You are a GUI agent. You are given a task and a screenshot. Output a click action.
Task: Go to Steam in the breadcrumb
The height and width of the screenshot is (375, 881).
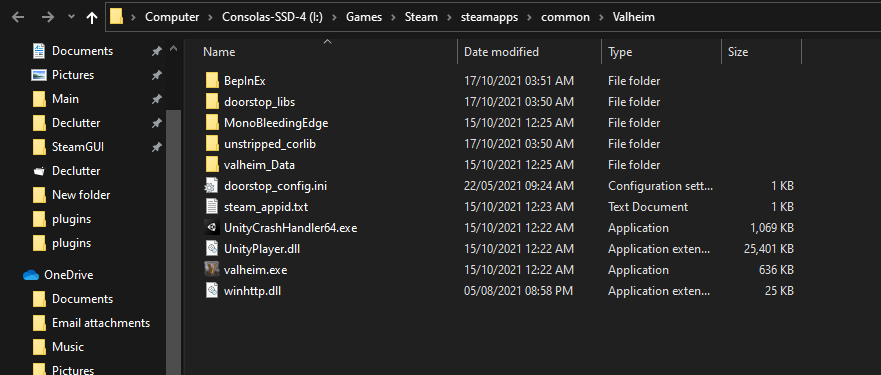coord(421,17)
